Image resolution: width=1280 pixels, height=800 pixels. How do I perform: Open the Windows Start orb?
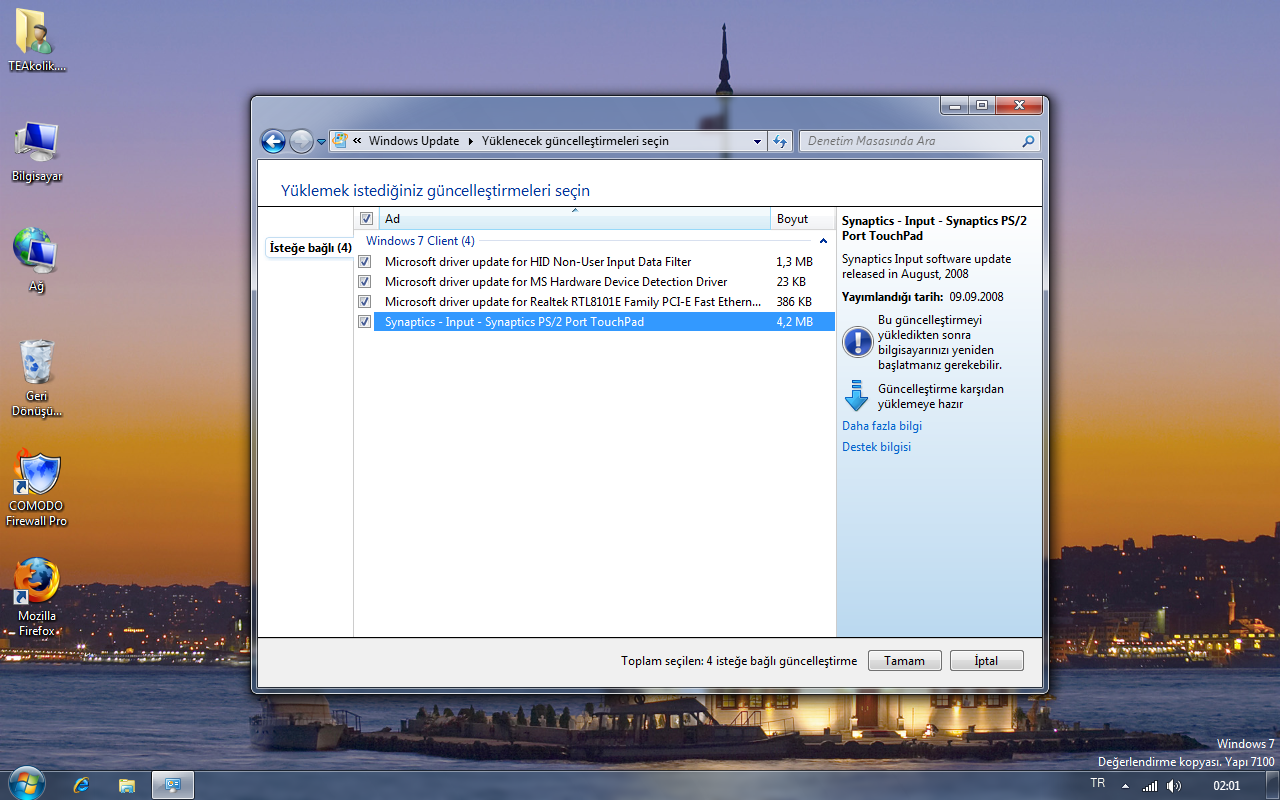25,783
